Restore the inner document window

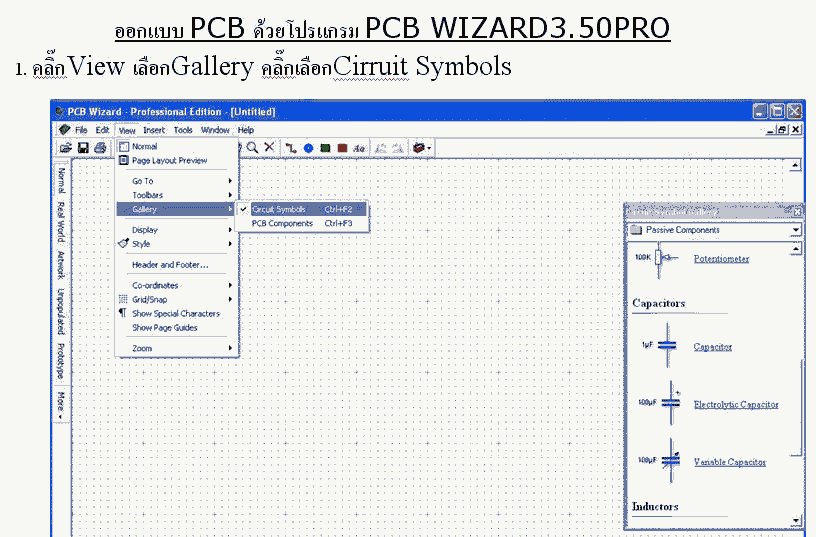point(782,130)
